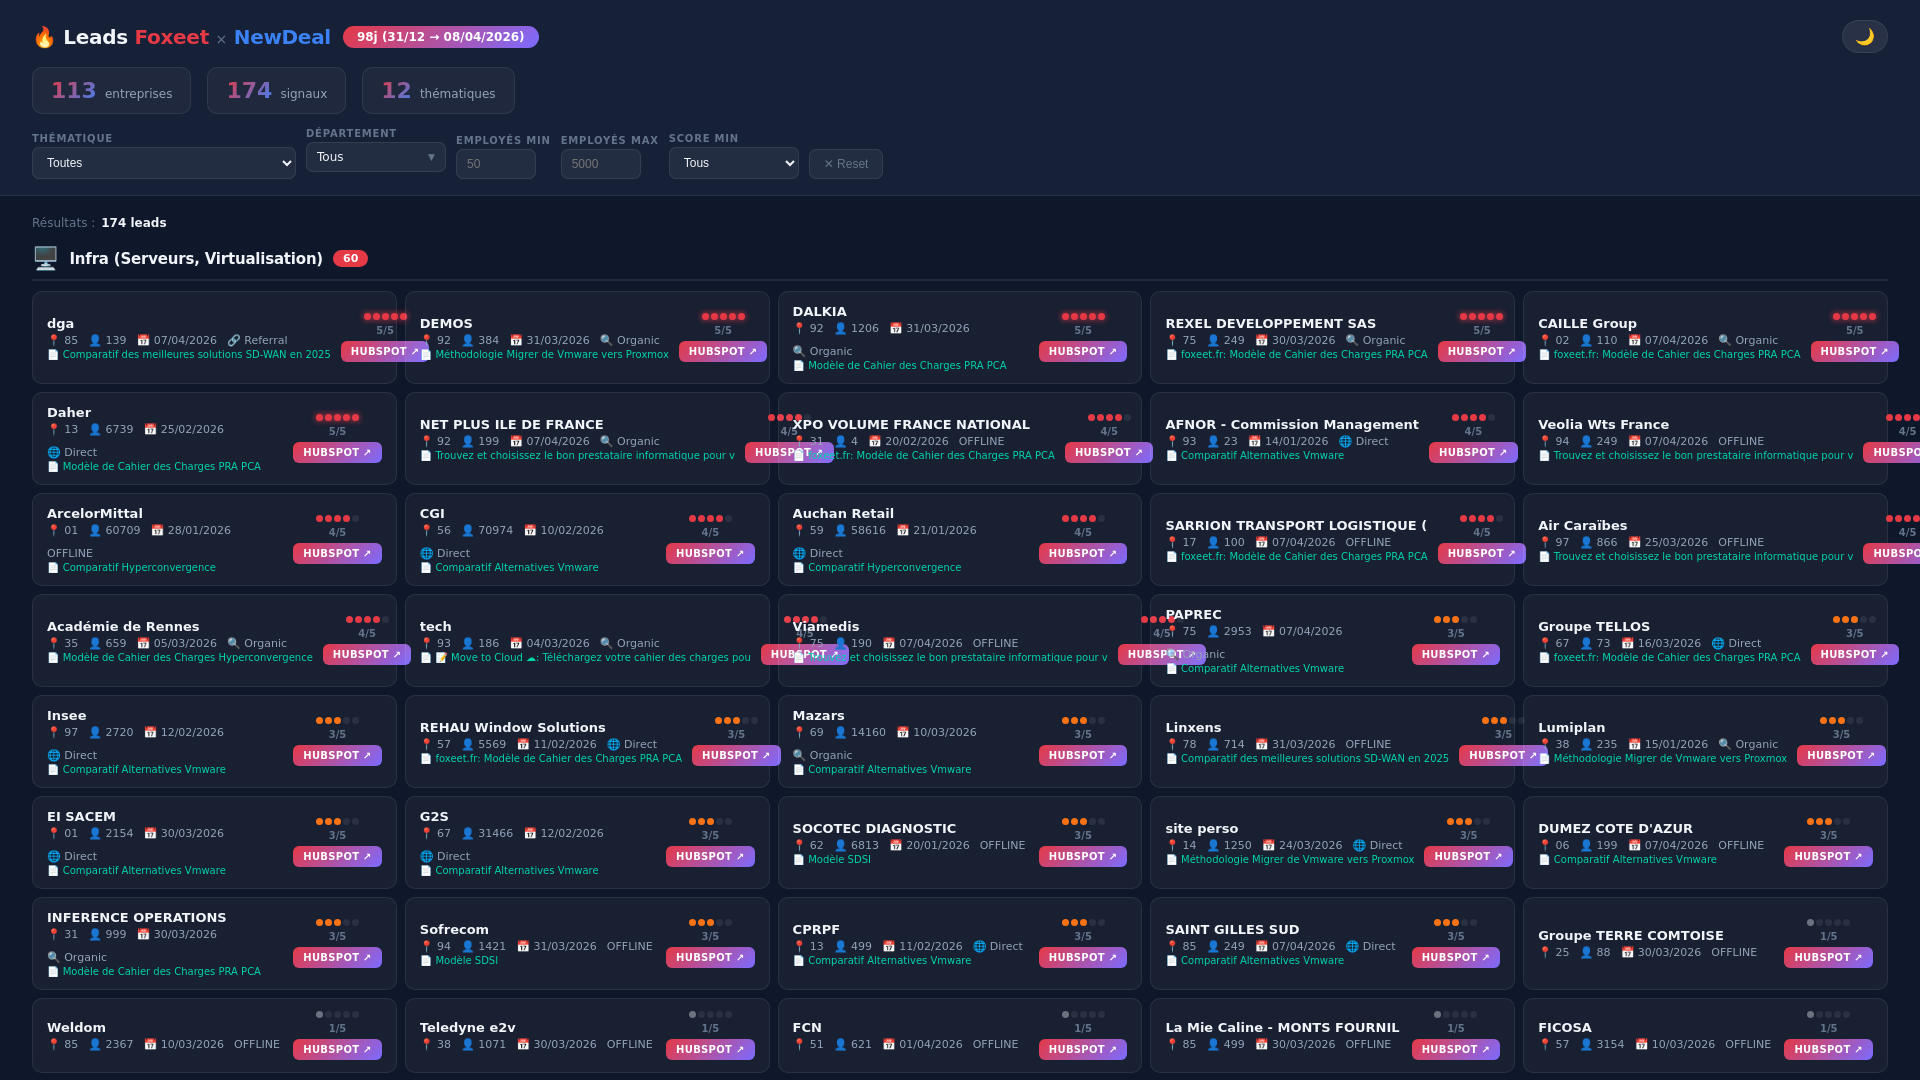Screen dimensions: 1920x1080
Task: Click the calendar icon on FICOSA card
Action: [1641, 1045]
